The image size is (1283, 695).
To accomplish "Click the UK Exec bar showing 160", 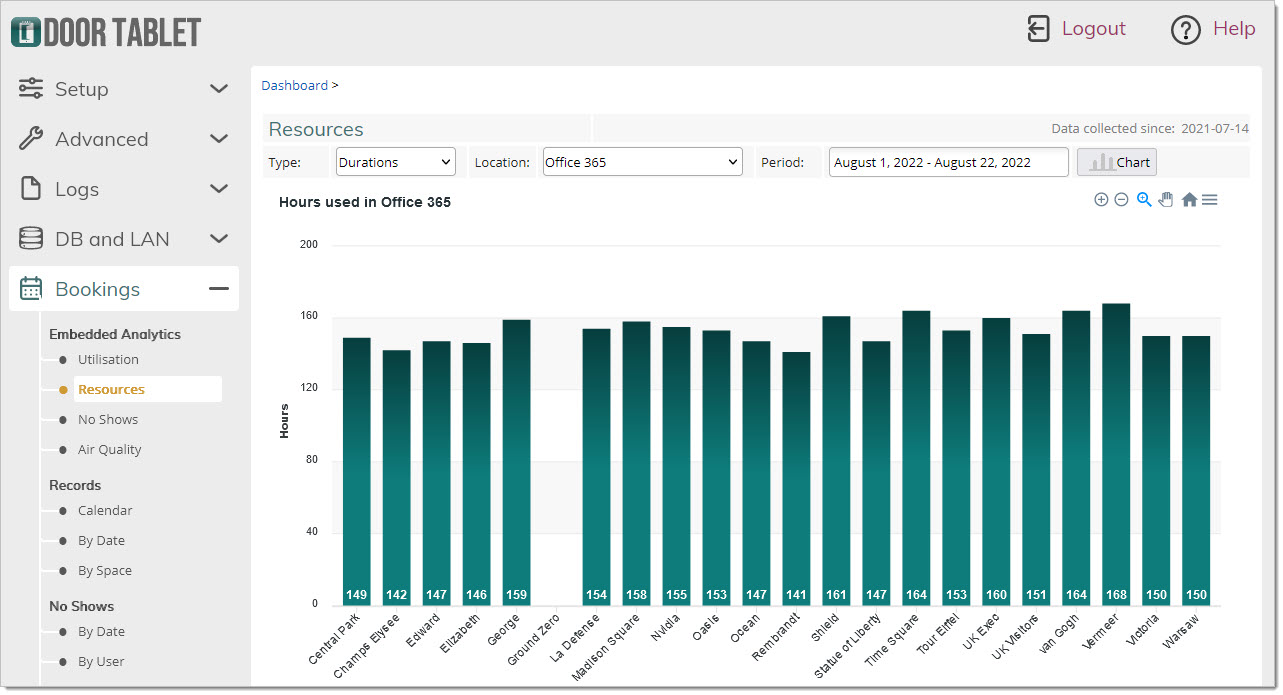I will click(996, 461).
